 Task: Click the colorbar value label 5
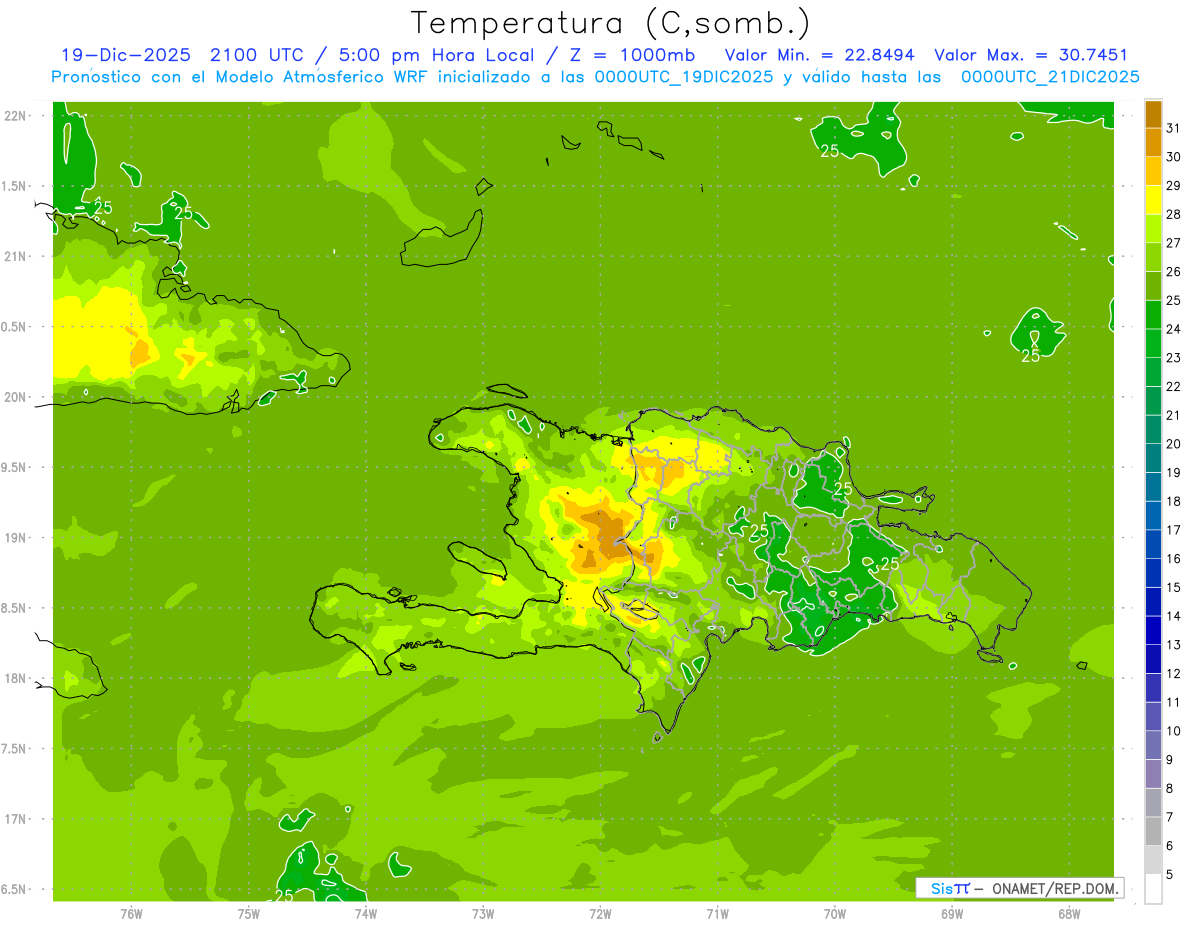pyautogui.click(x=1170, y=875)
